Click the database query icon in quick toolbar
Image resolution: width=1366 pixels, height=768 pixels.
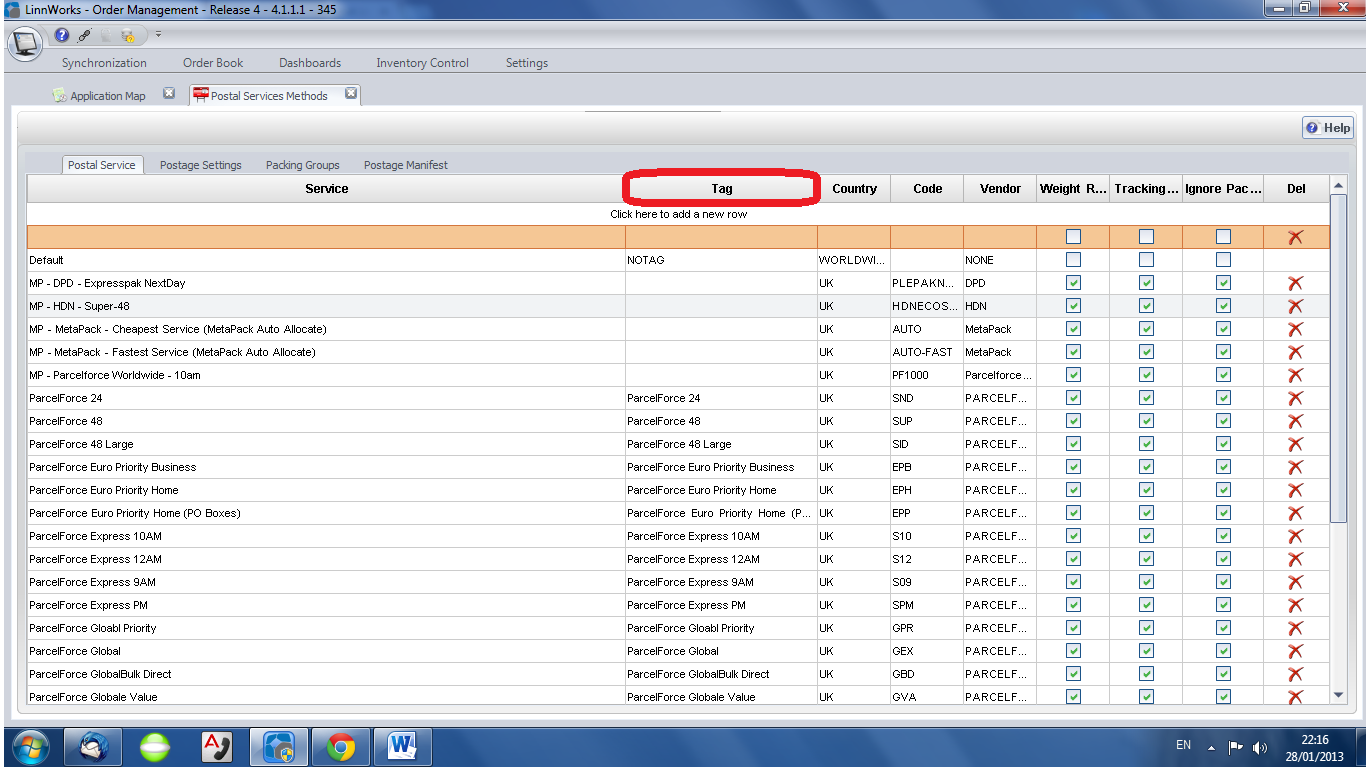[x=127, y=35]
